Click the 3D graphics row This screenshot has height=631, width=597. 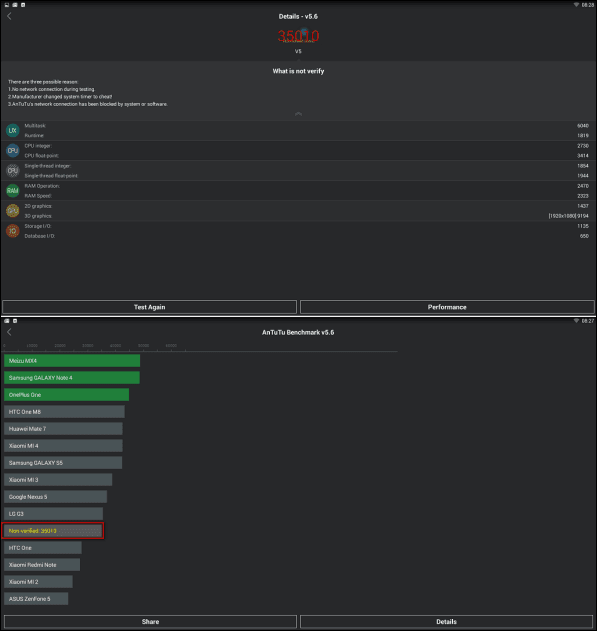(x=298, y=216)
